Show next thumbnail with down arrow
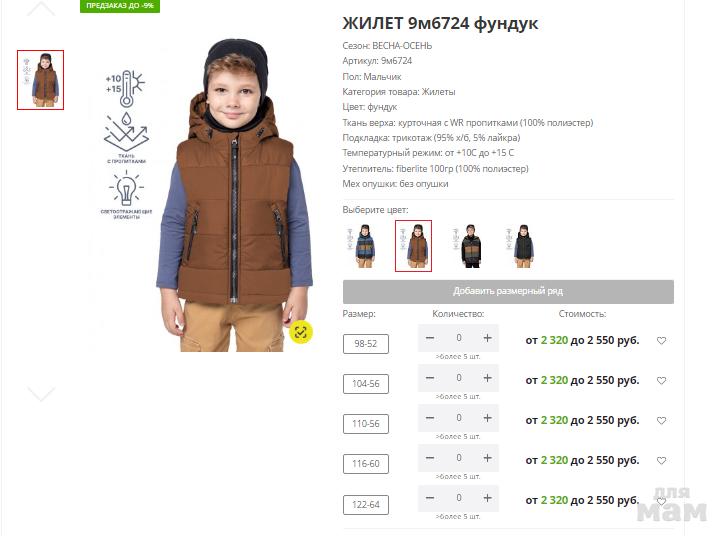 point(41,394)
